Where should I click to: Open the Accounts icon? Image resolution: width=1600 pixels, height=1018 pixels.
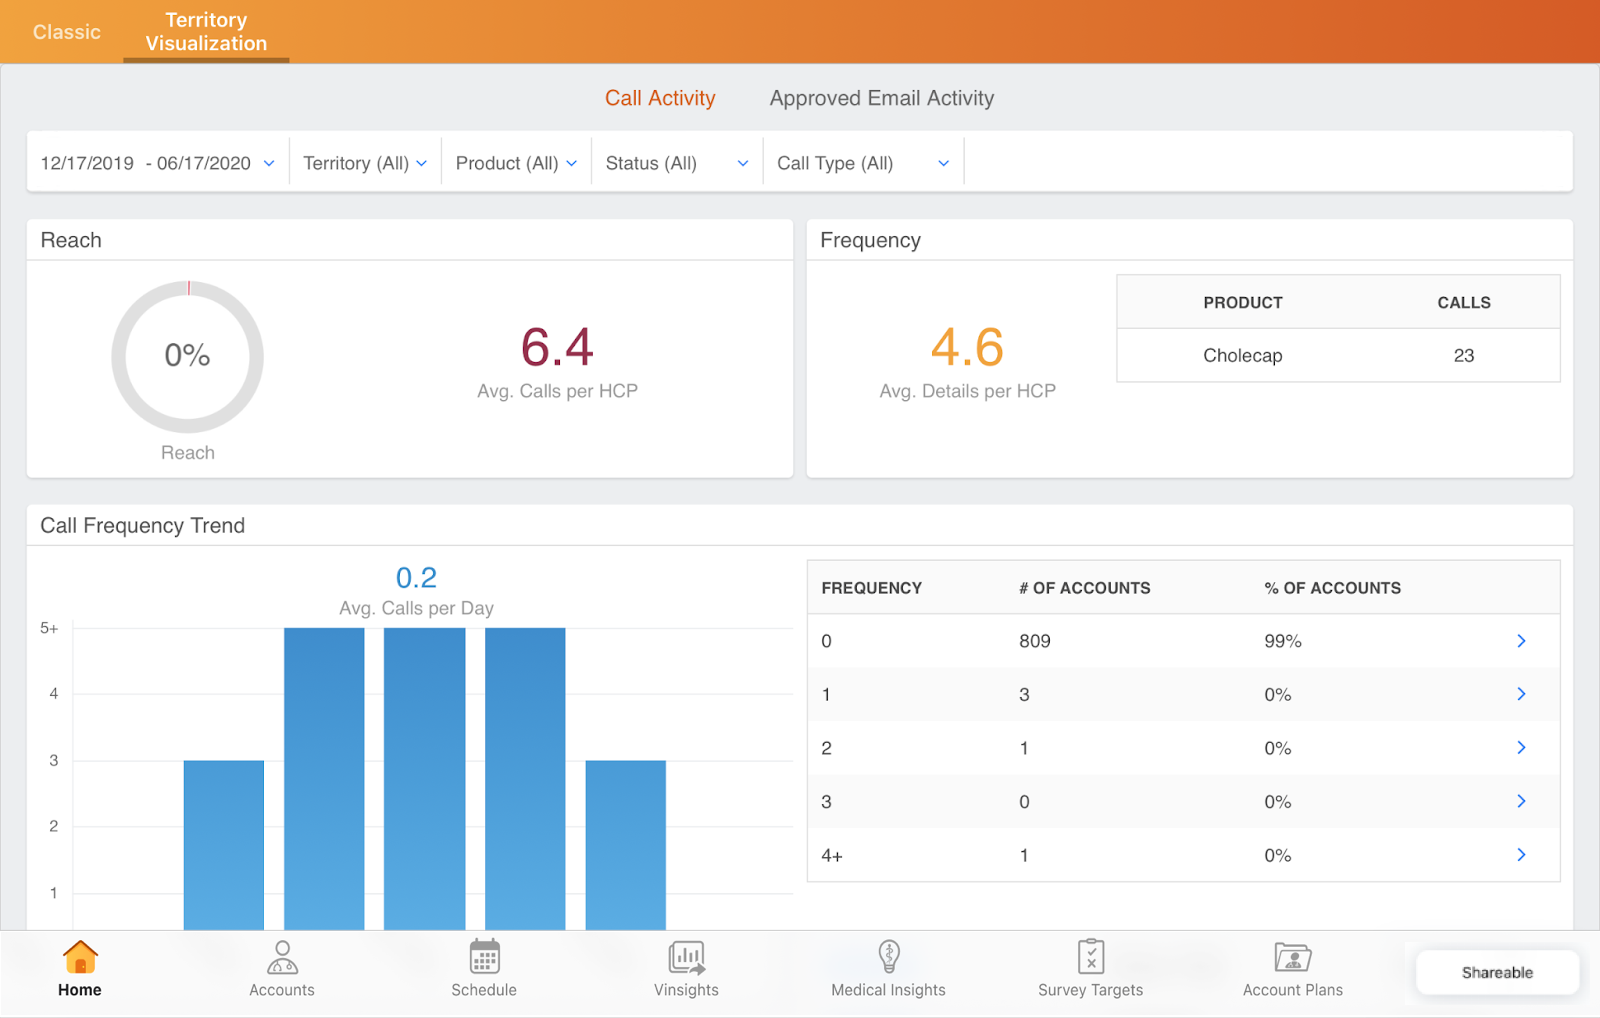coord(282,958)
